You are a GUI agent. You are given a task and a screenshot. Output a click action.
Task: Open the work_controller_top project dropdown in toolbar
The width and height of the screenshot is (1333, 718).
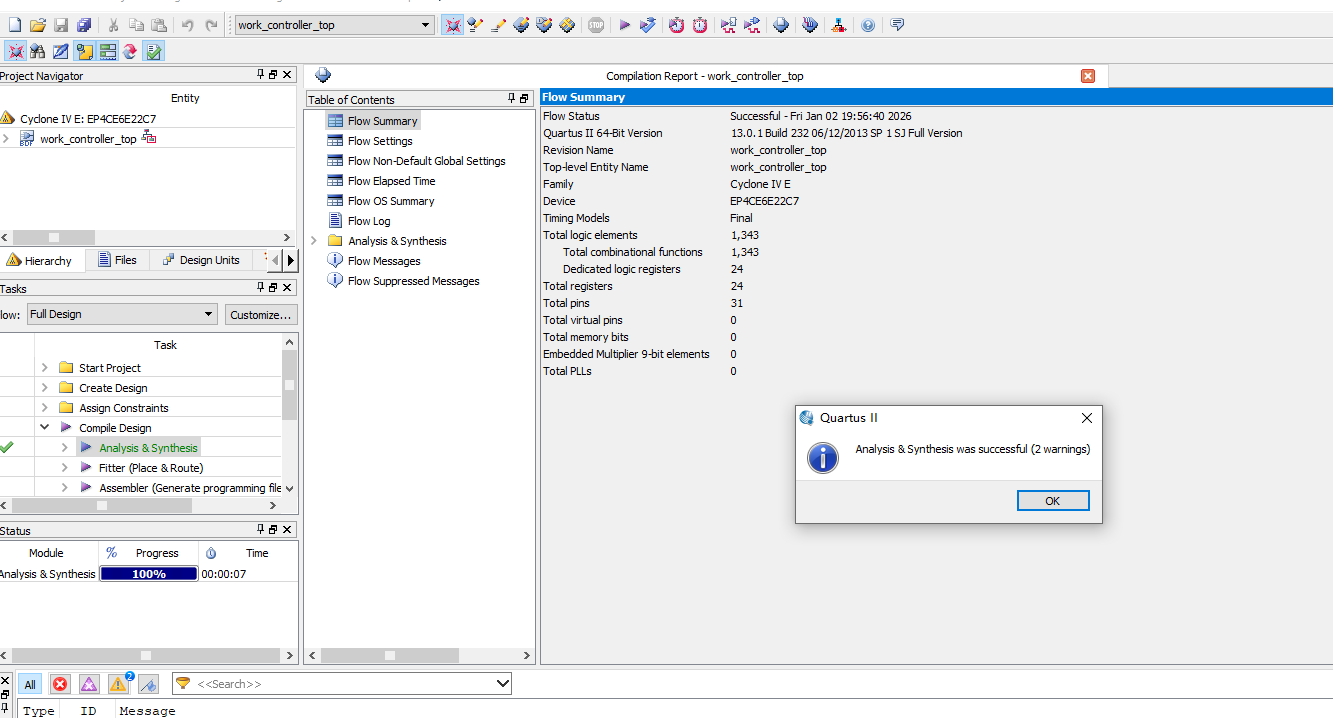(x=334, y=25)
